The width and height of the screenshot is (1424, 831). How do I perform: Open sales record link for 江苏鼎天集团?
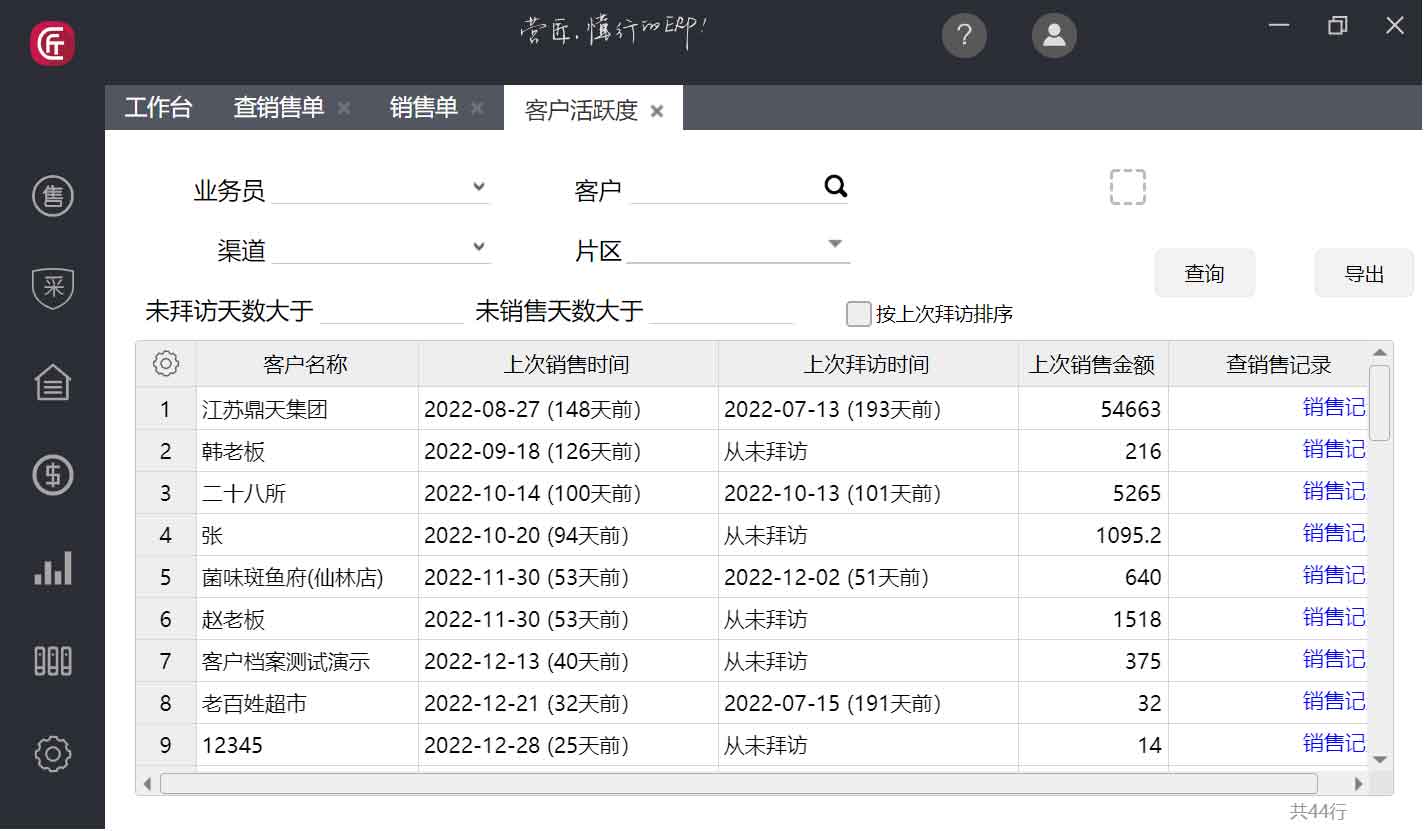pos(1334,408)
